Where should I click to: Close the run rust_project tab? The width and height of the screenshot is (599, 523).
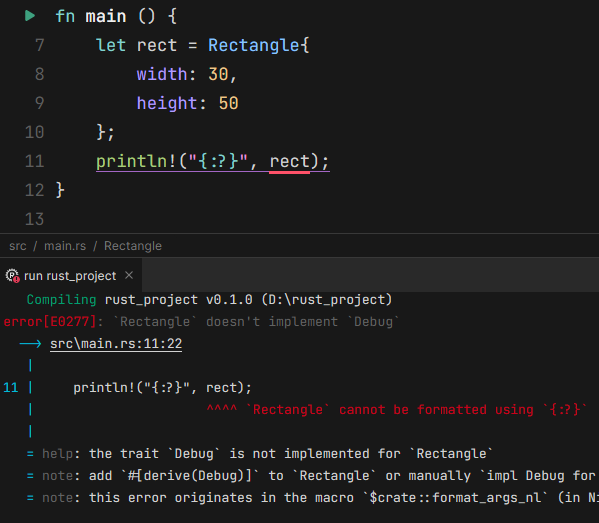[129, 275]
